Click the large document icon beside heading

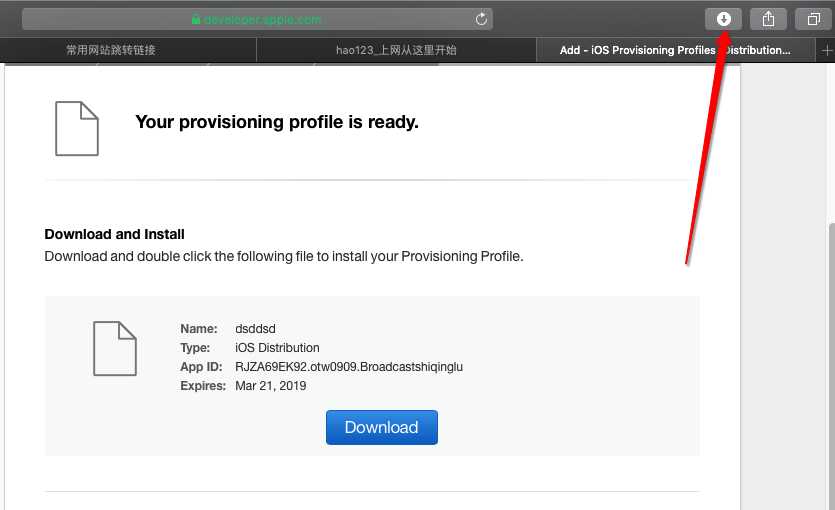coord(77,129)
